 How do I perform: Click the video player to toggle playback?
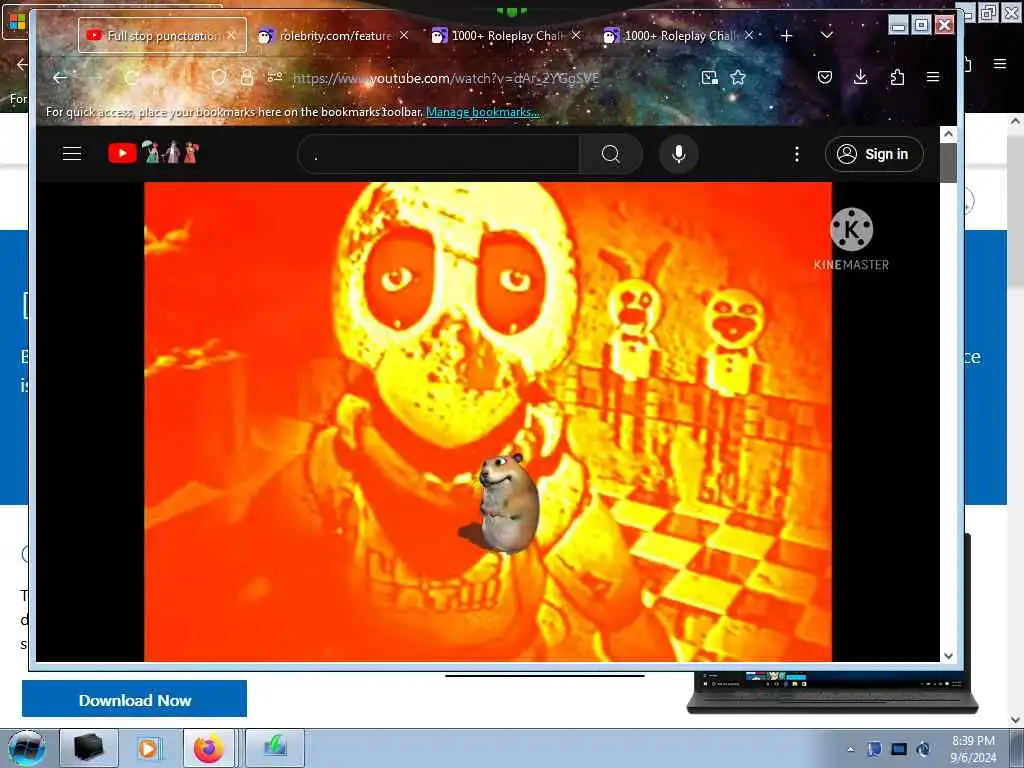tap(488, 422)
